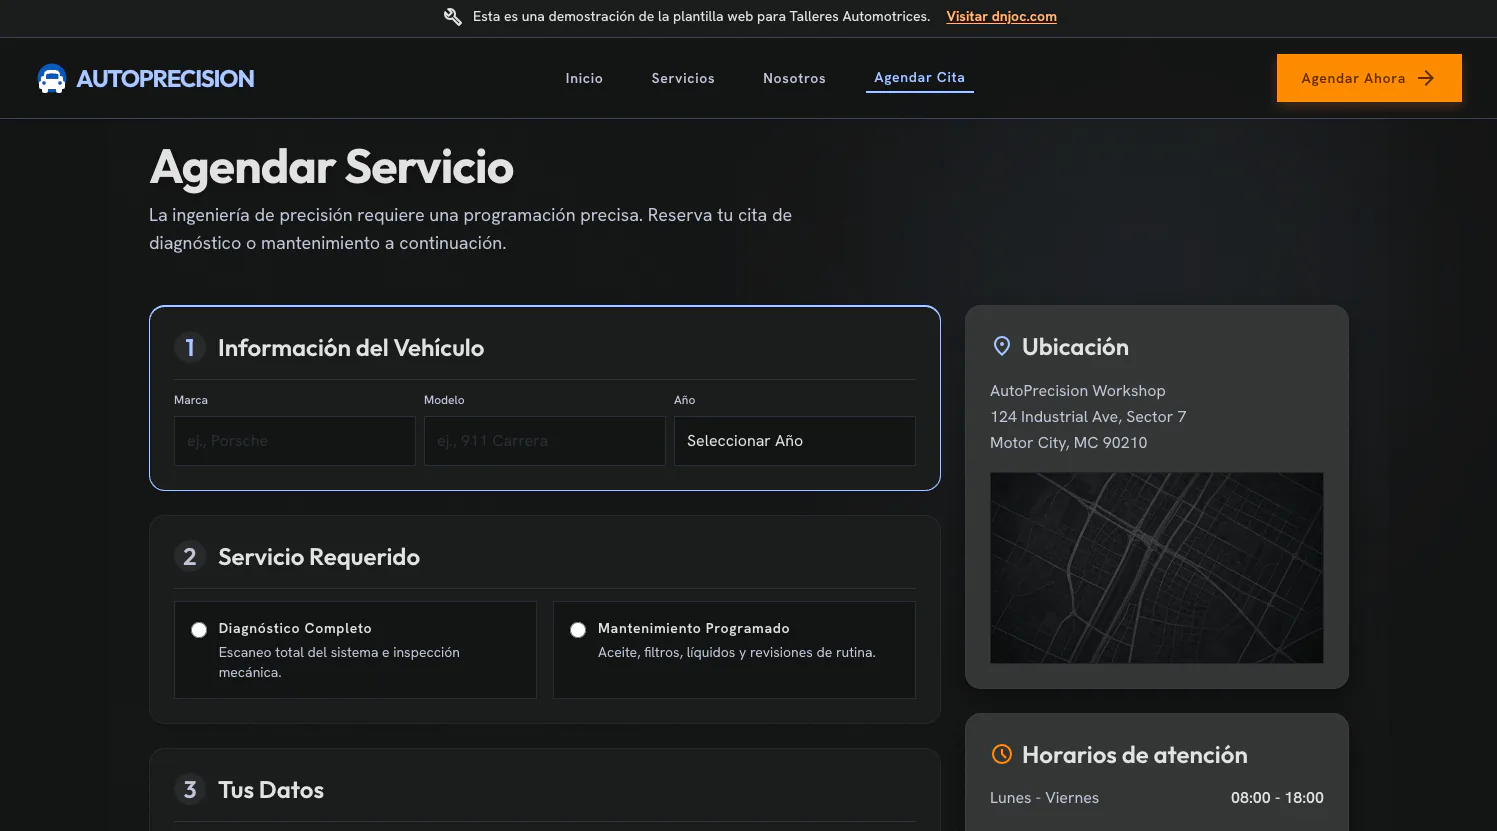Click the wrench icon in demo banner

[453, 17]
